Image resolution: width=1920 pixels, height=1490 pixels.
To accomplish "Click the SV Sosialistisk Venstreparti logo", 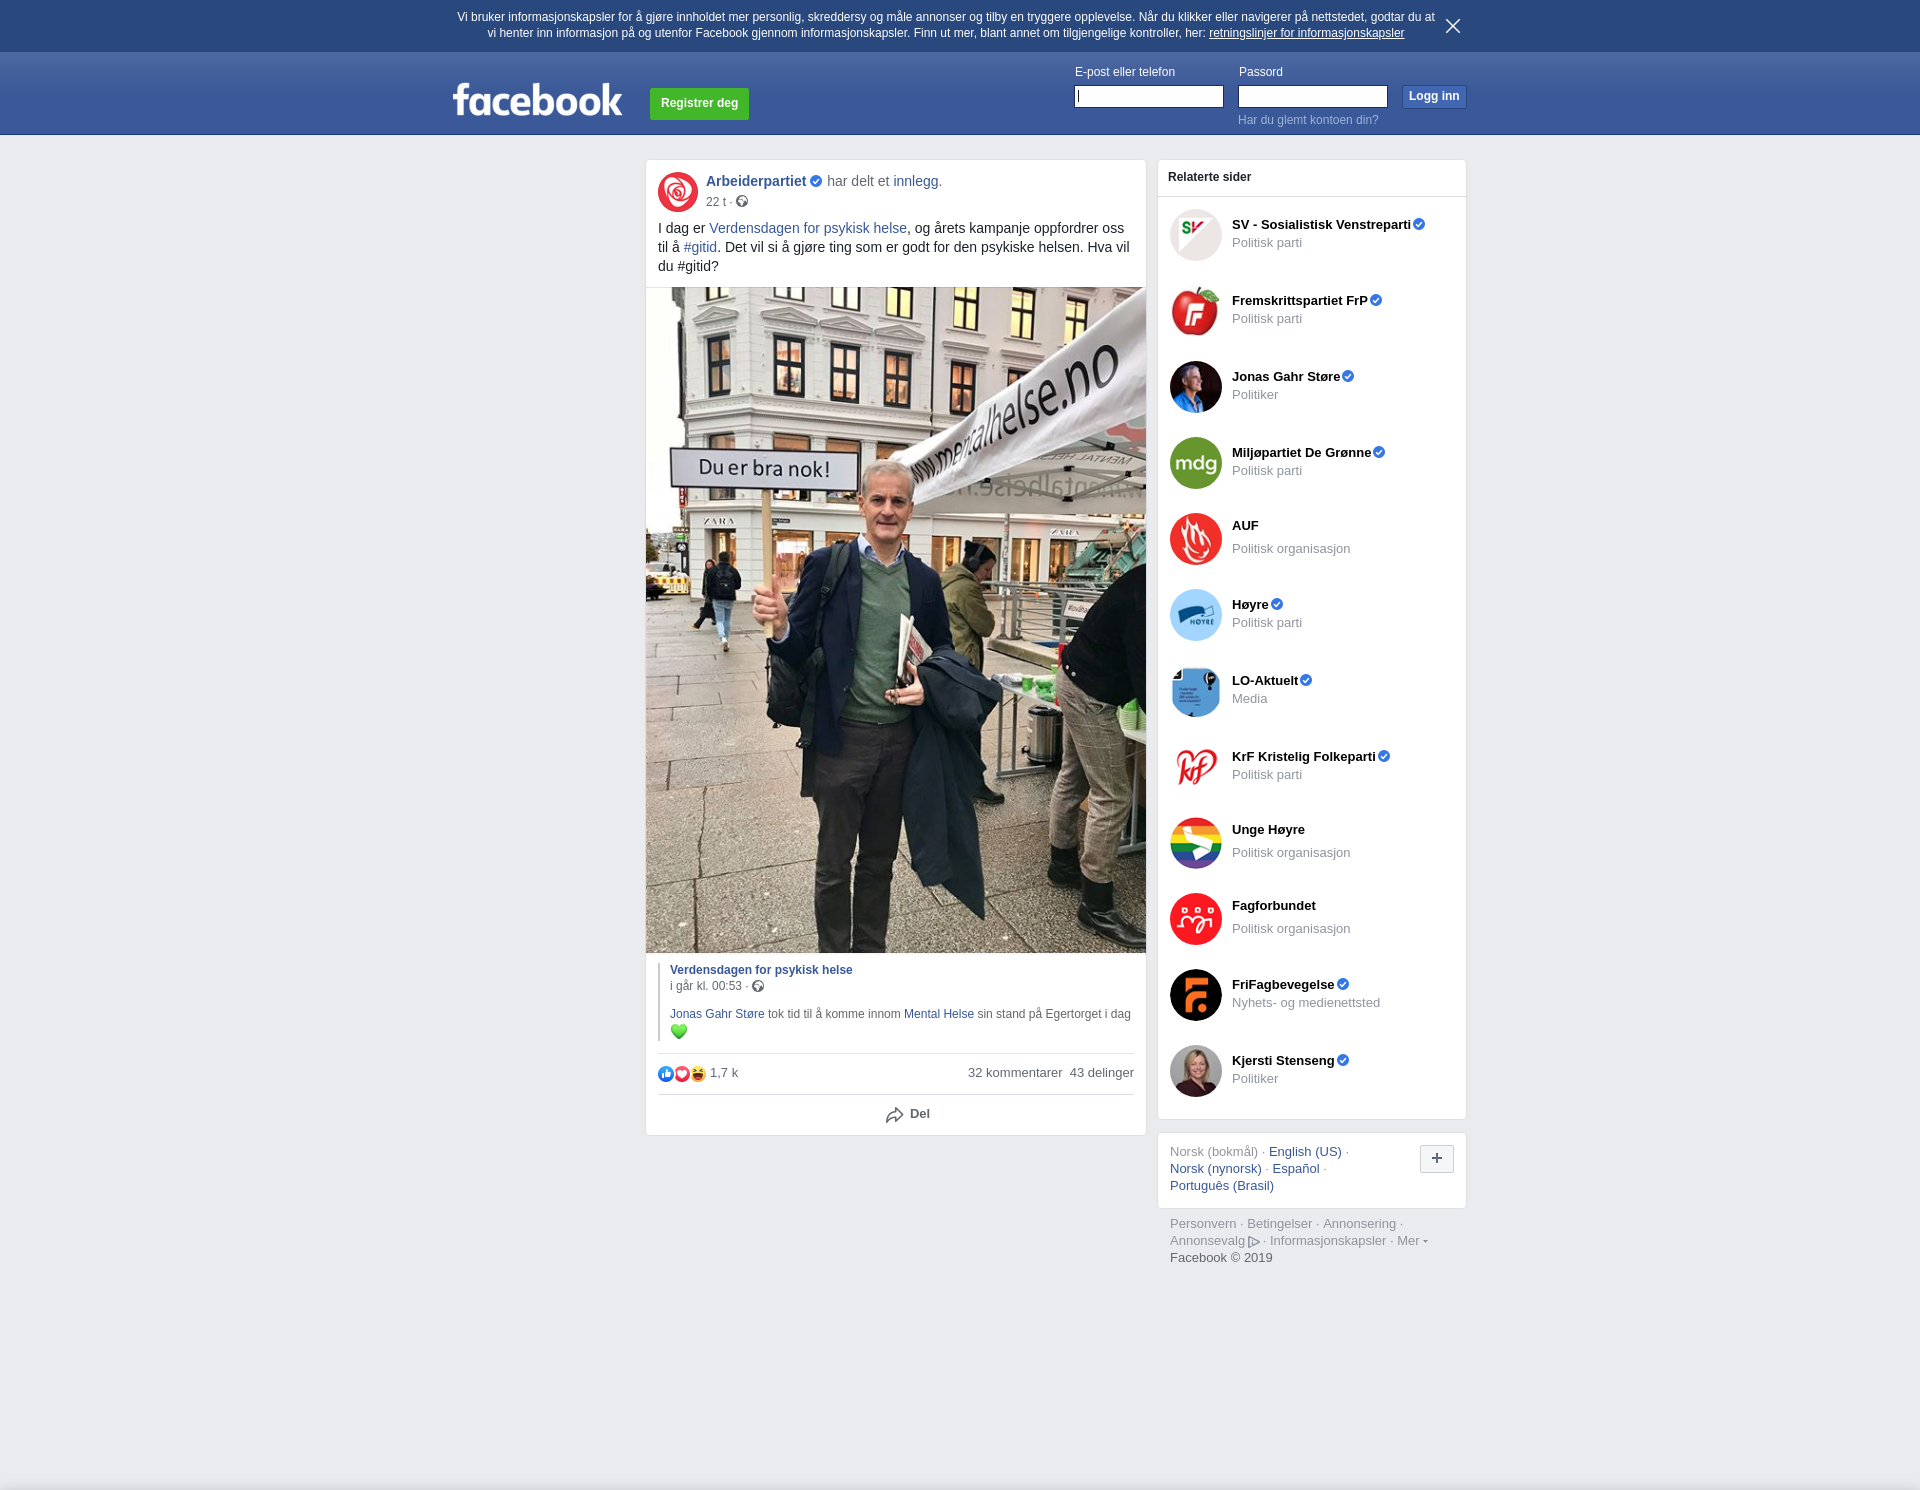I will click(x=1195, y=234).
